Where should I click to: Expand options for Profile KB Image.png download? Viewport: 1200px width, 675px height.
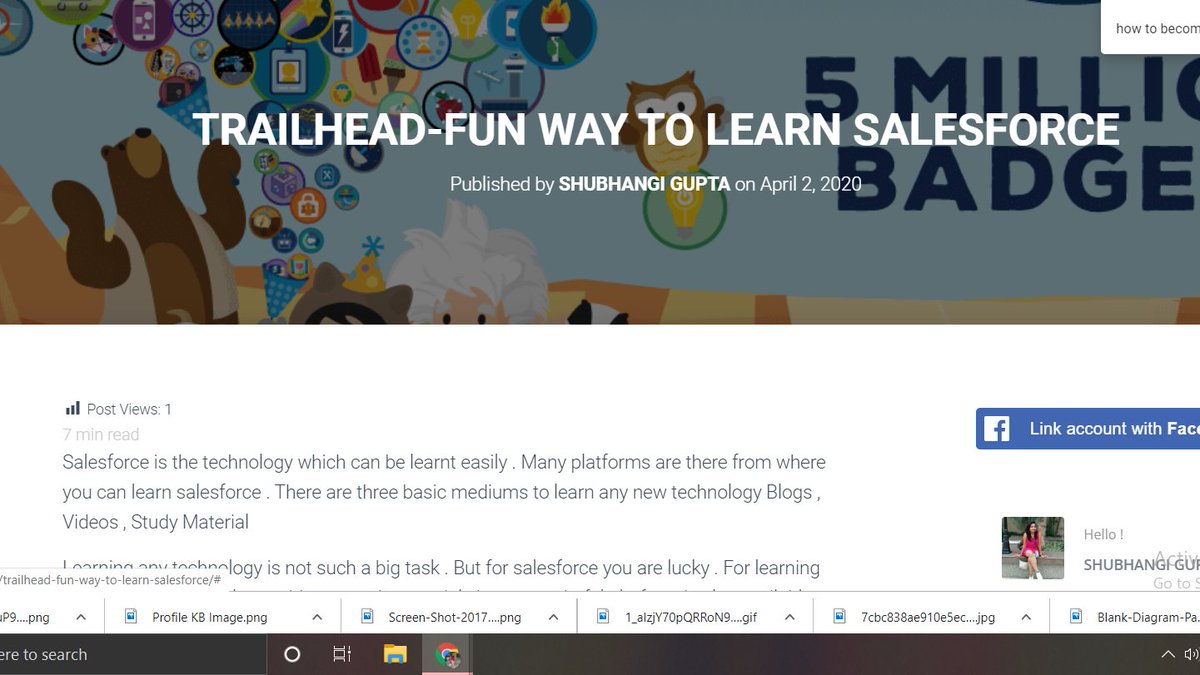click(x=317, y=617)
